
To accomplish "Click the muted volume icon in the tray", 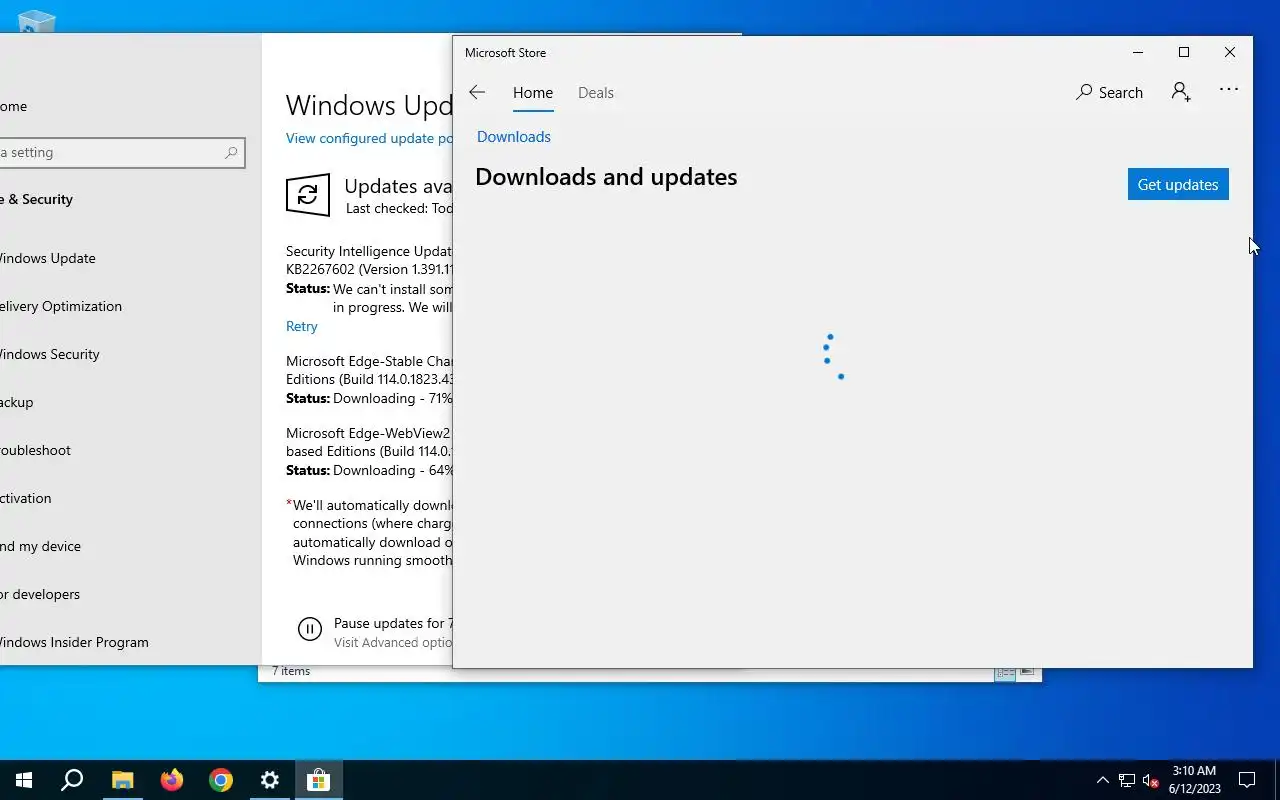I will tap(1151, 780).
